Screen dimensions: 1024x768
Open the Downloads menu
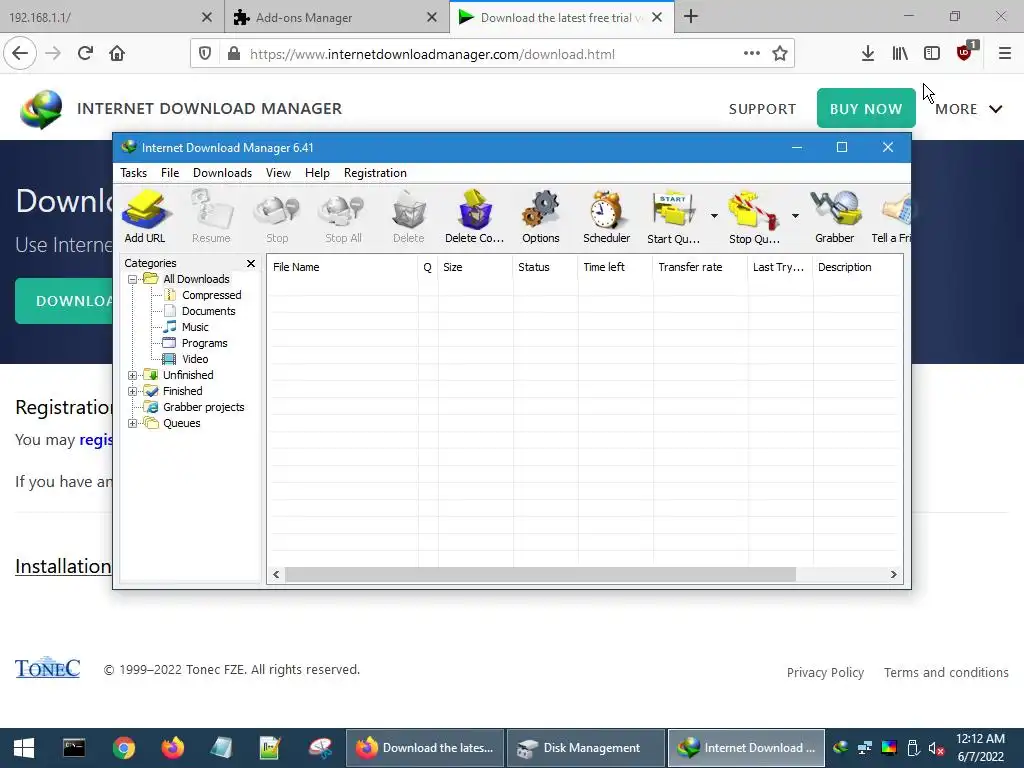click(x=222, y=173)
